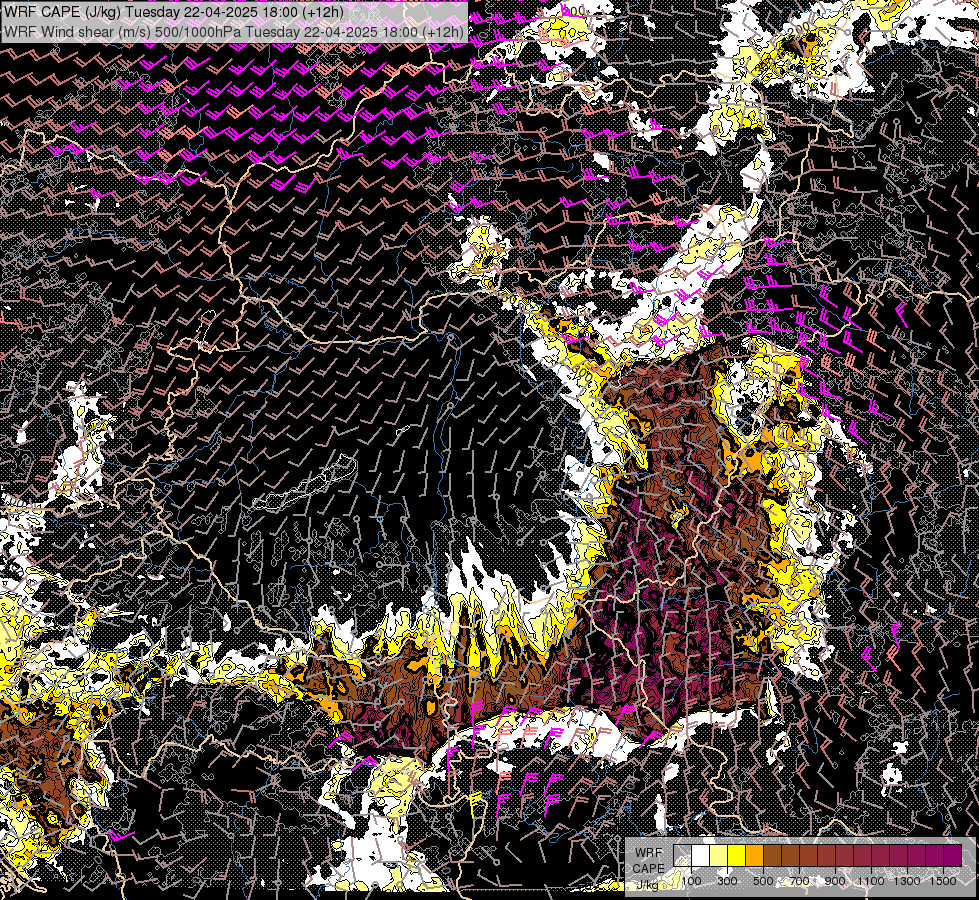Screen dimensions: 979x900
Task: Select the first transparent legend swatch
Action: [x=682, y=855]
